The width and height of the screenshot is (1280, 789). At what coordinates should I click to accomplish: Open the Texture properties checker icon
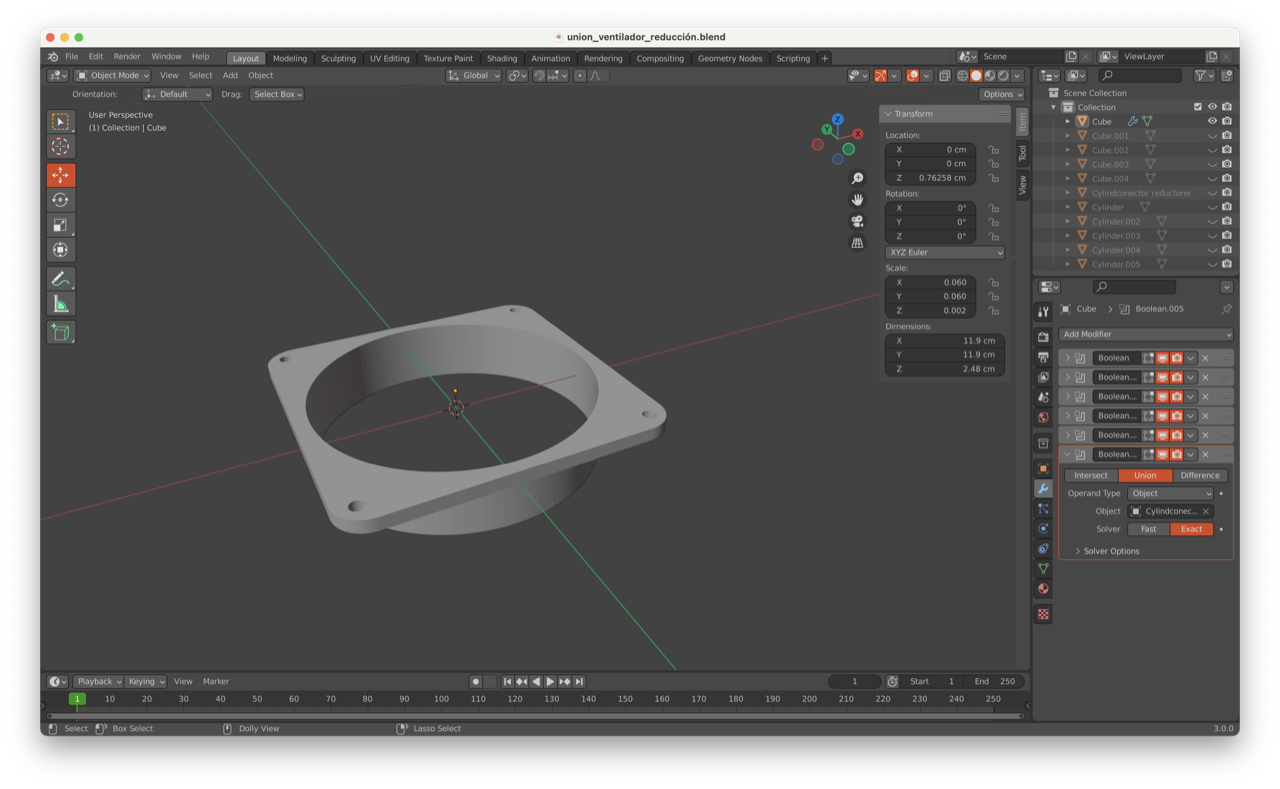click(x=1043, y=614)
